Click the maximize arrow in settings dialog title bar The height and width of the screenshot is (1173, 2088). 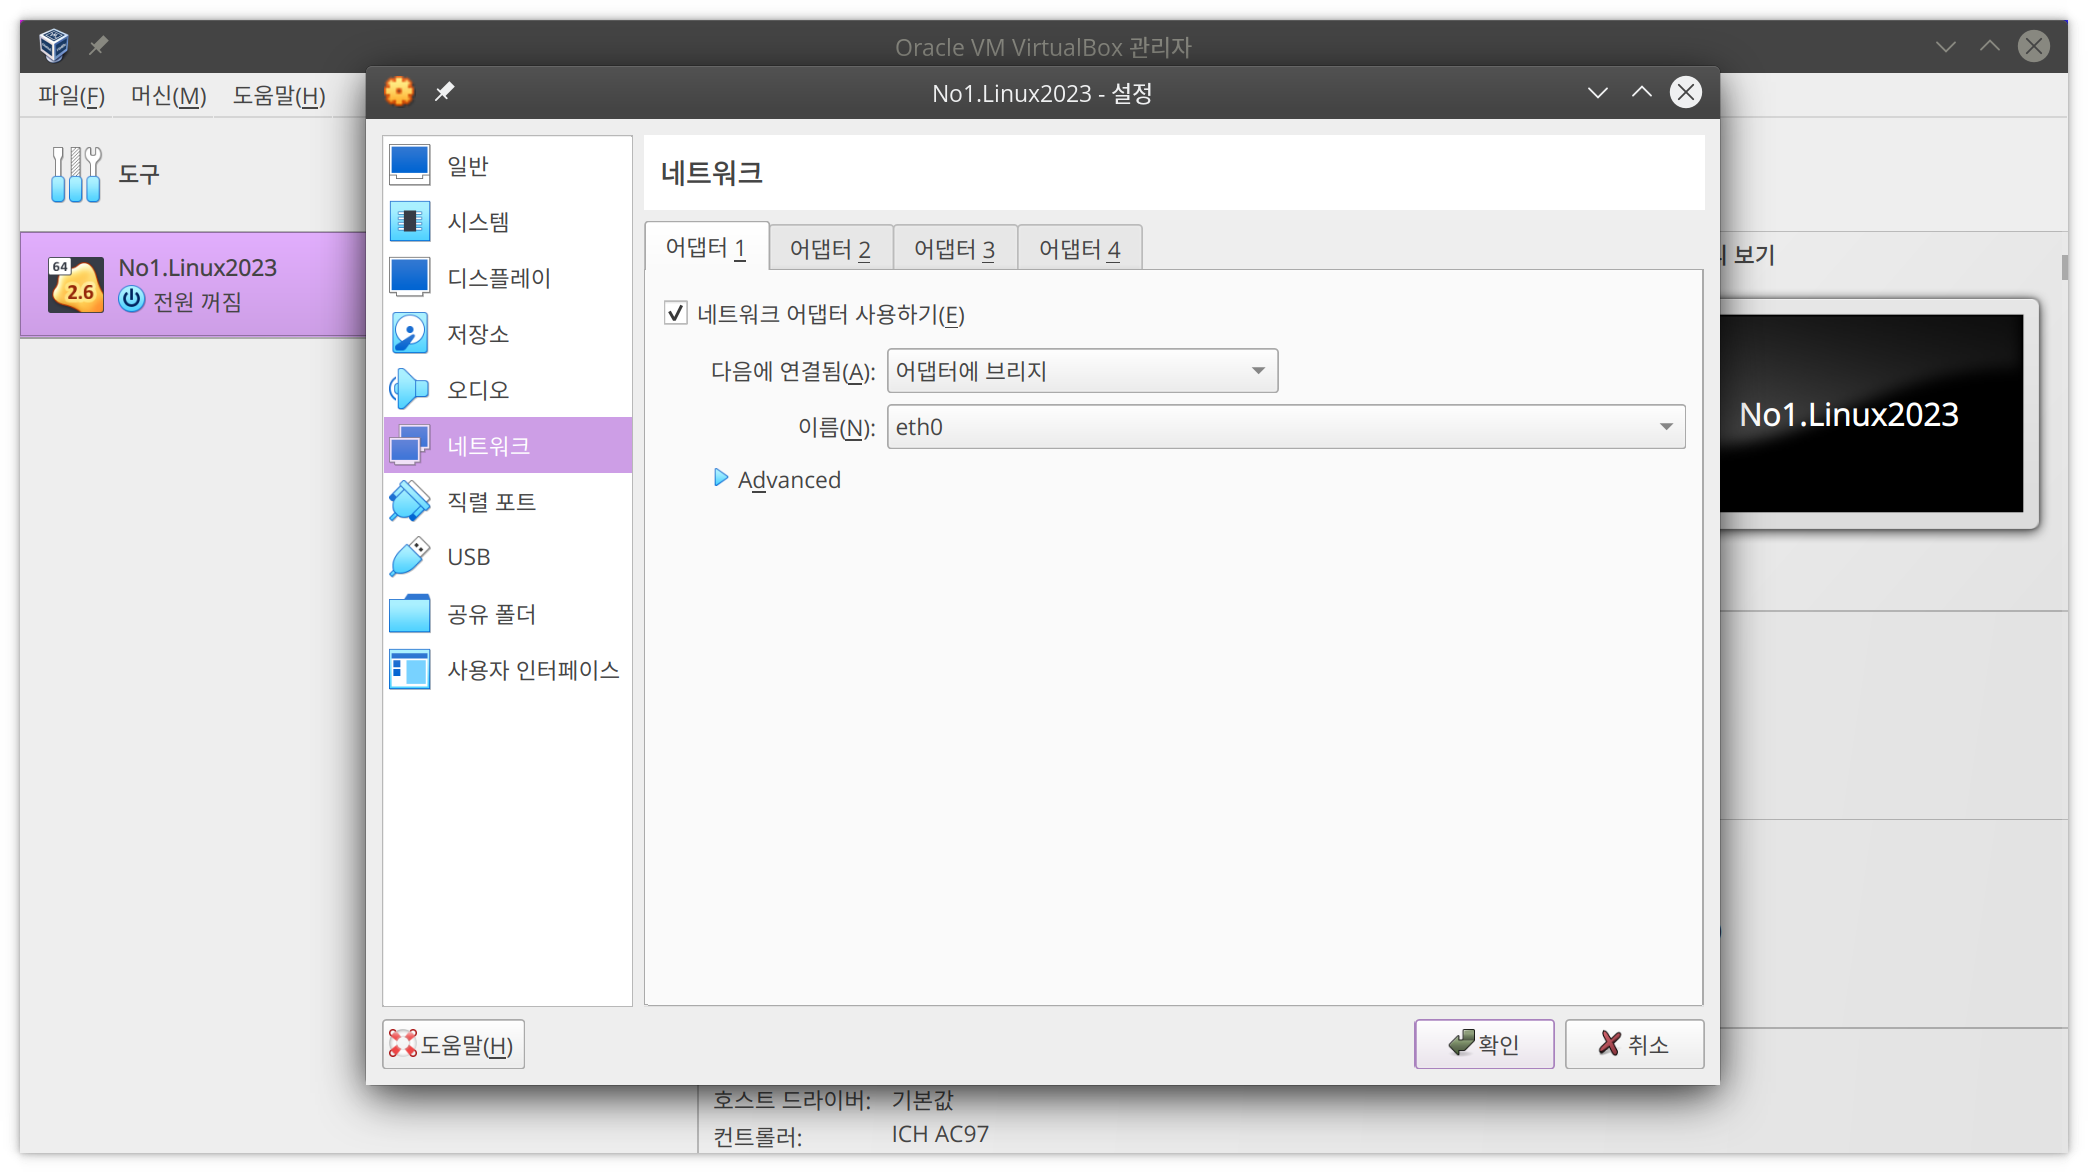1642,92
